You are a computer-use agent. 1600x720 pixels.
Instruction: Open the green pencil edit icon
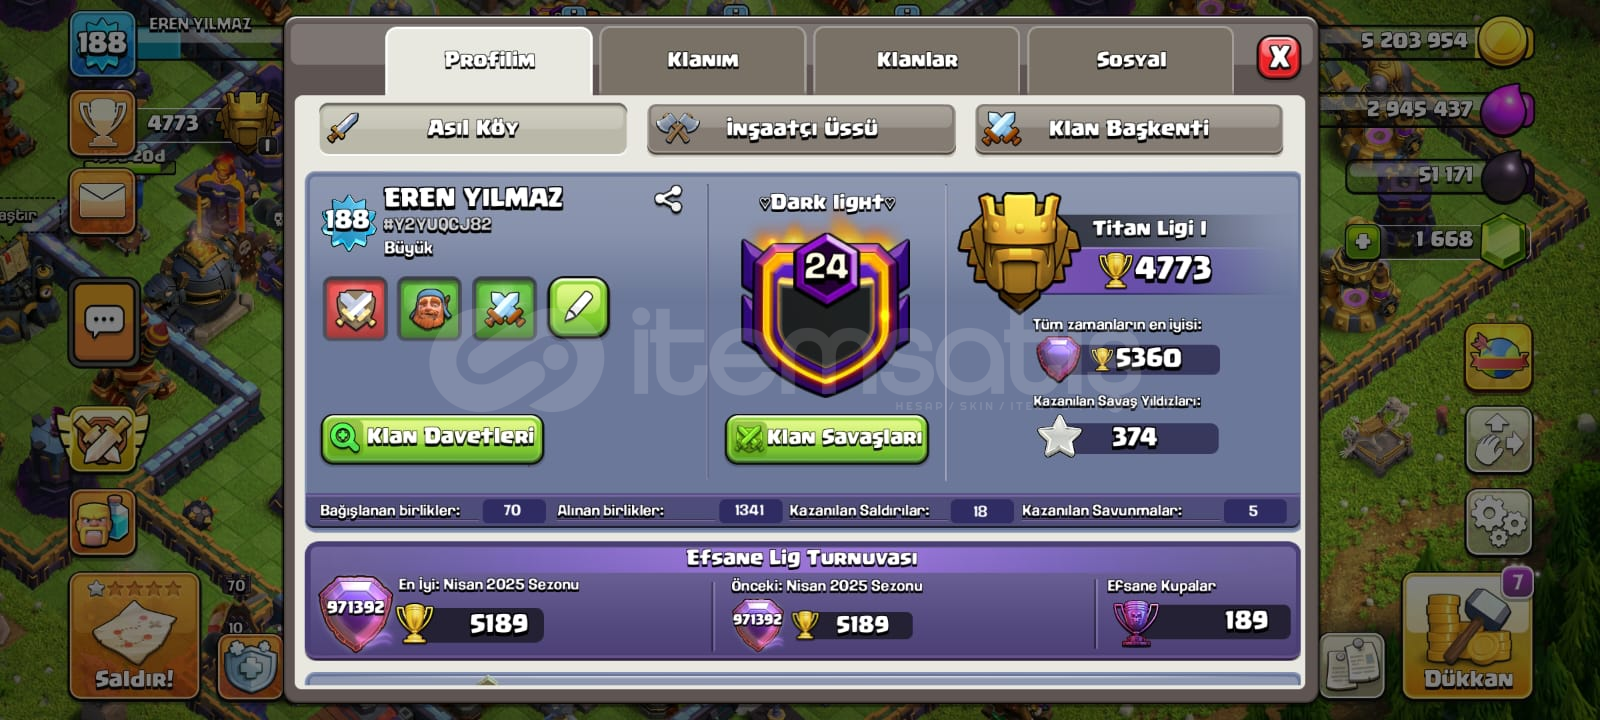(x=578, y=308)
